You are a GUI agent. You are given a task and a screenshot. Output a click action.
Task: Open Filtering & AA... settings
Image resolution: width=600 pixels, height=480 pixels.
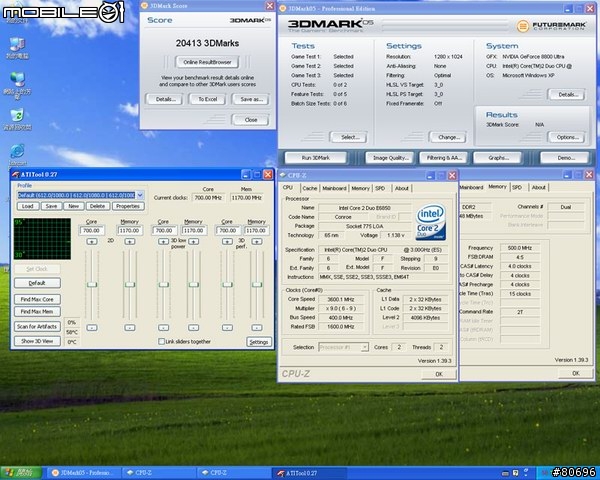(444, 158)
